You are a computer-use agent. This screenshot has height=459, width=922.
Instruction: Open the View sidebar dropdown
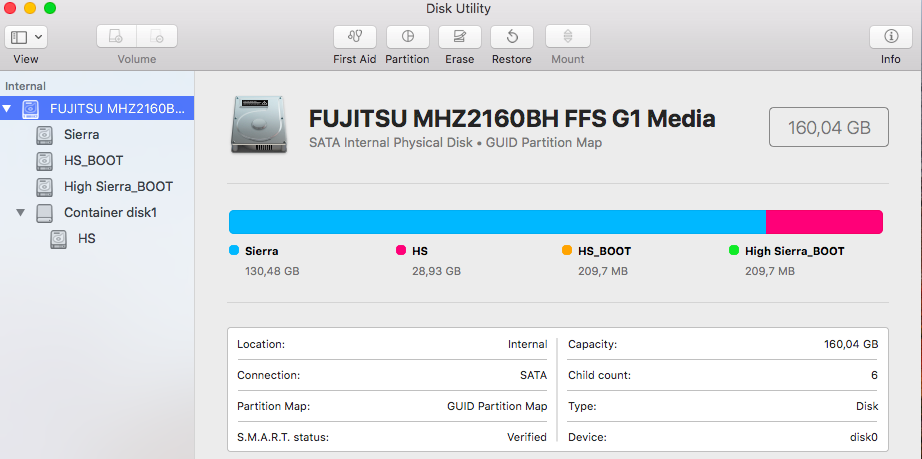26,37
